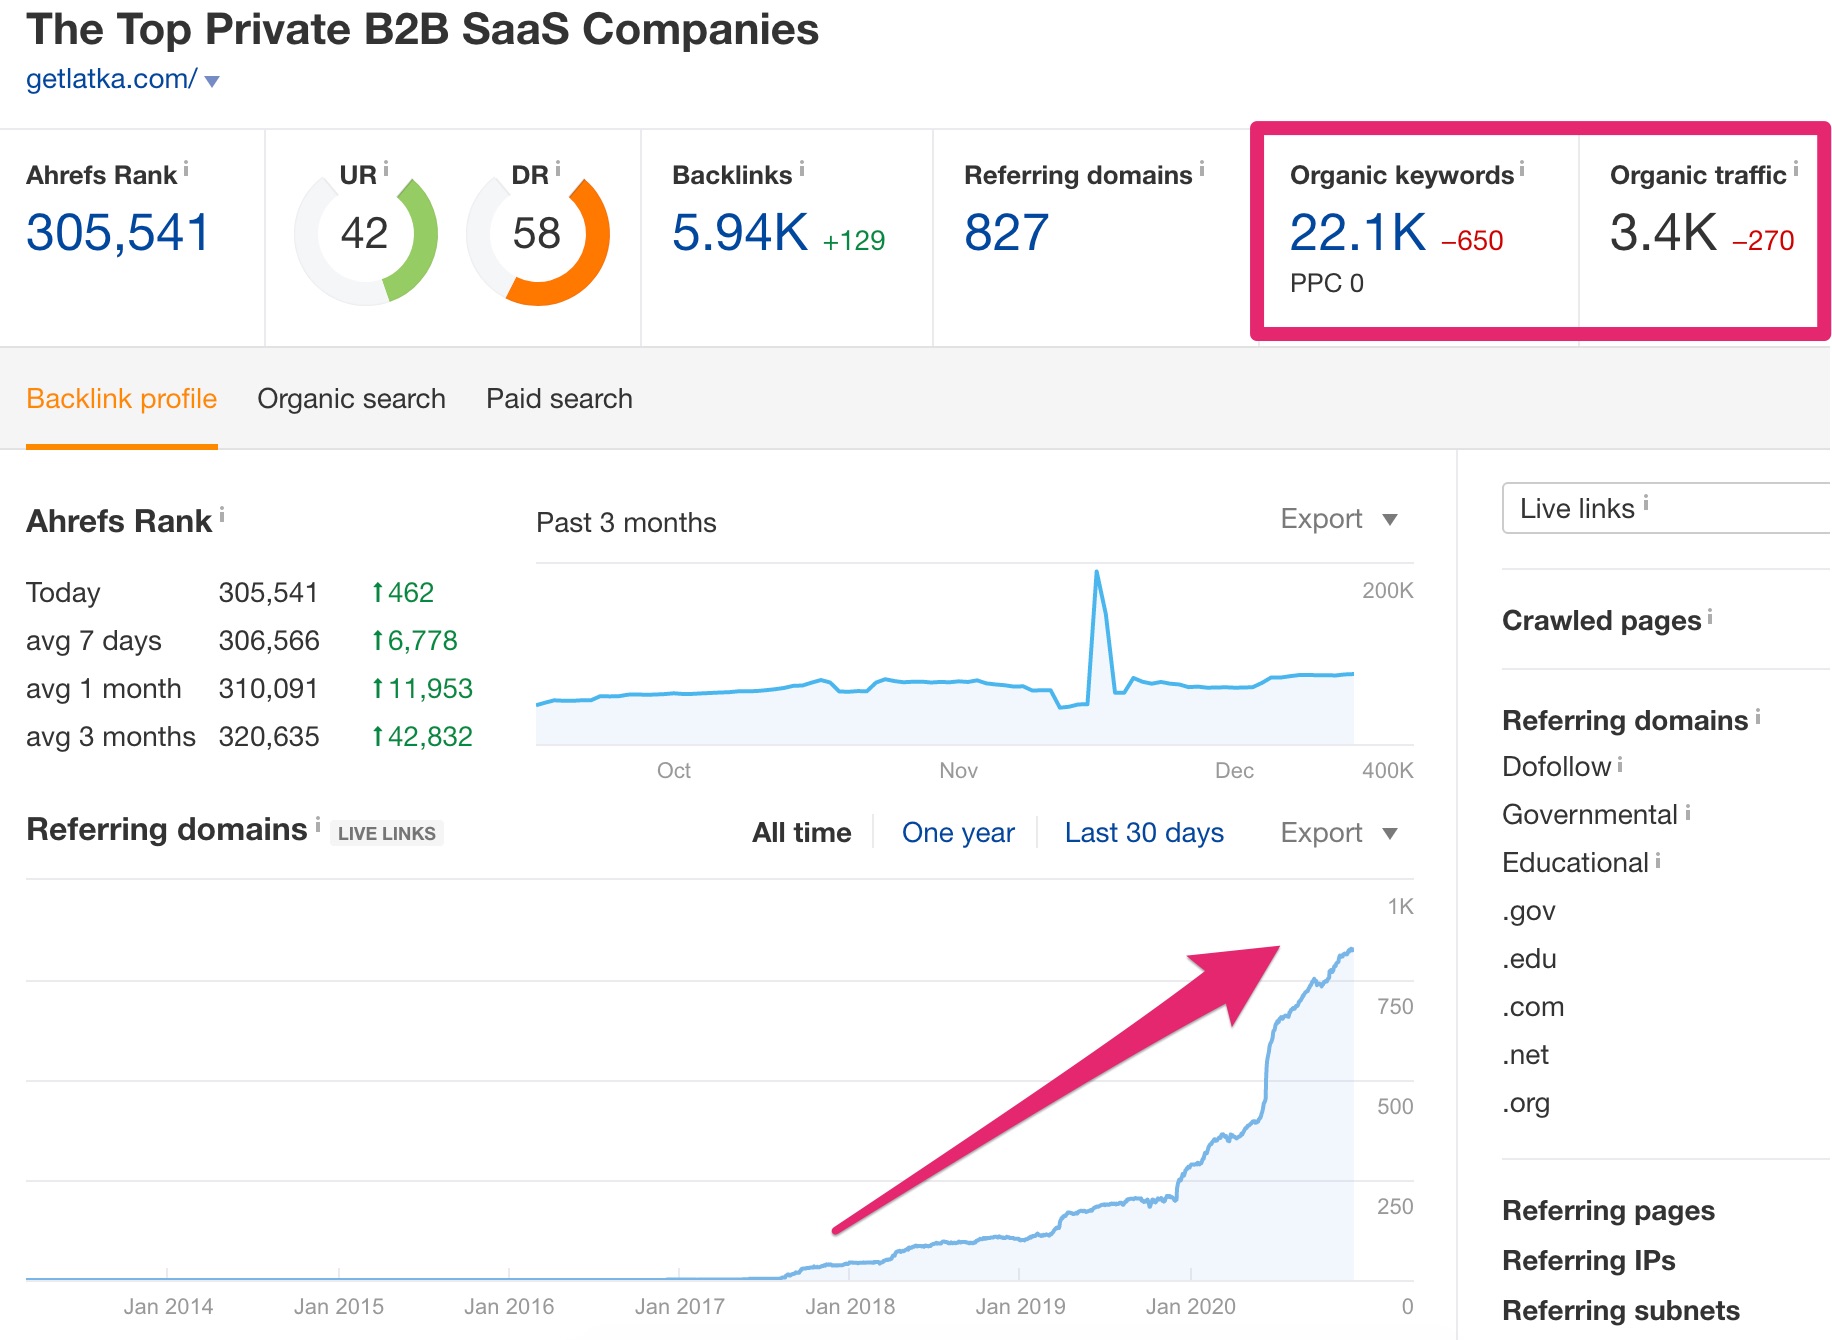1832x1340 pixels.
Task: Click the DR info icon
Action: (x=558, y=170)
